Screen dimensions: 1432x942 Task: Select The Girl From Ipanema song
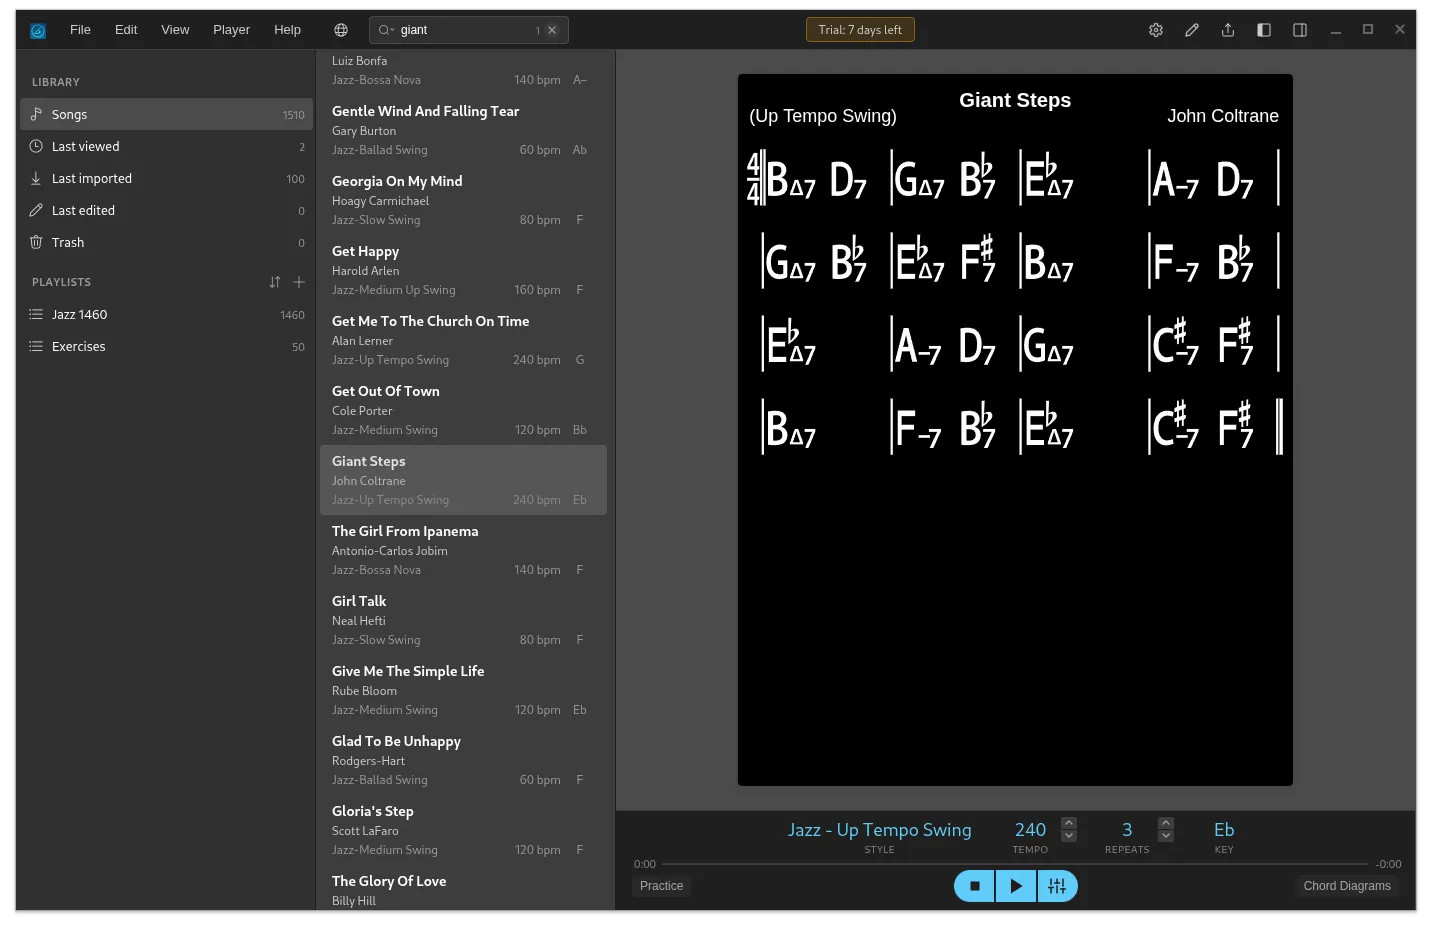[463, 550]
